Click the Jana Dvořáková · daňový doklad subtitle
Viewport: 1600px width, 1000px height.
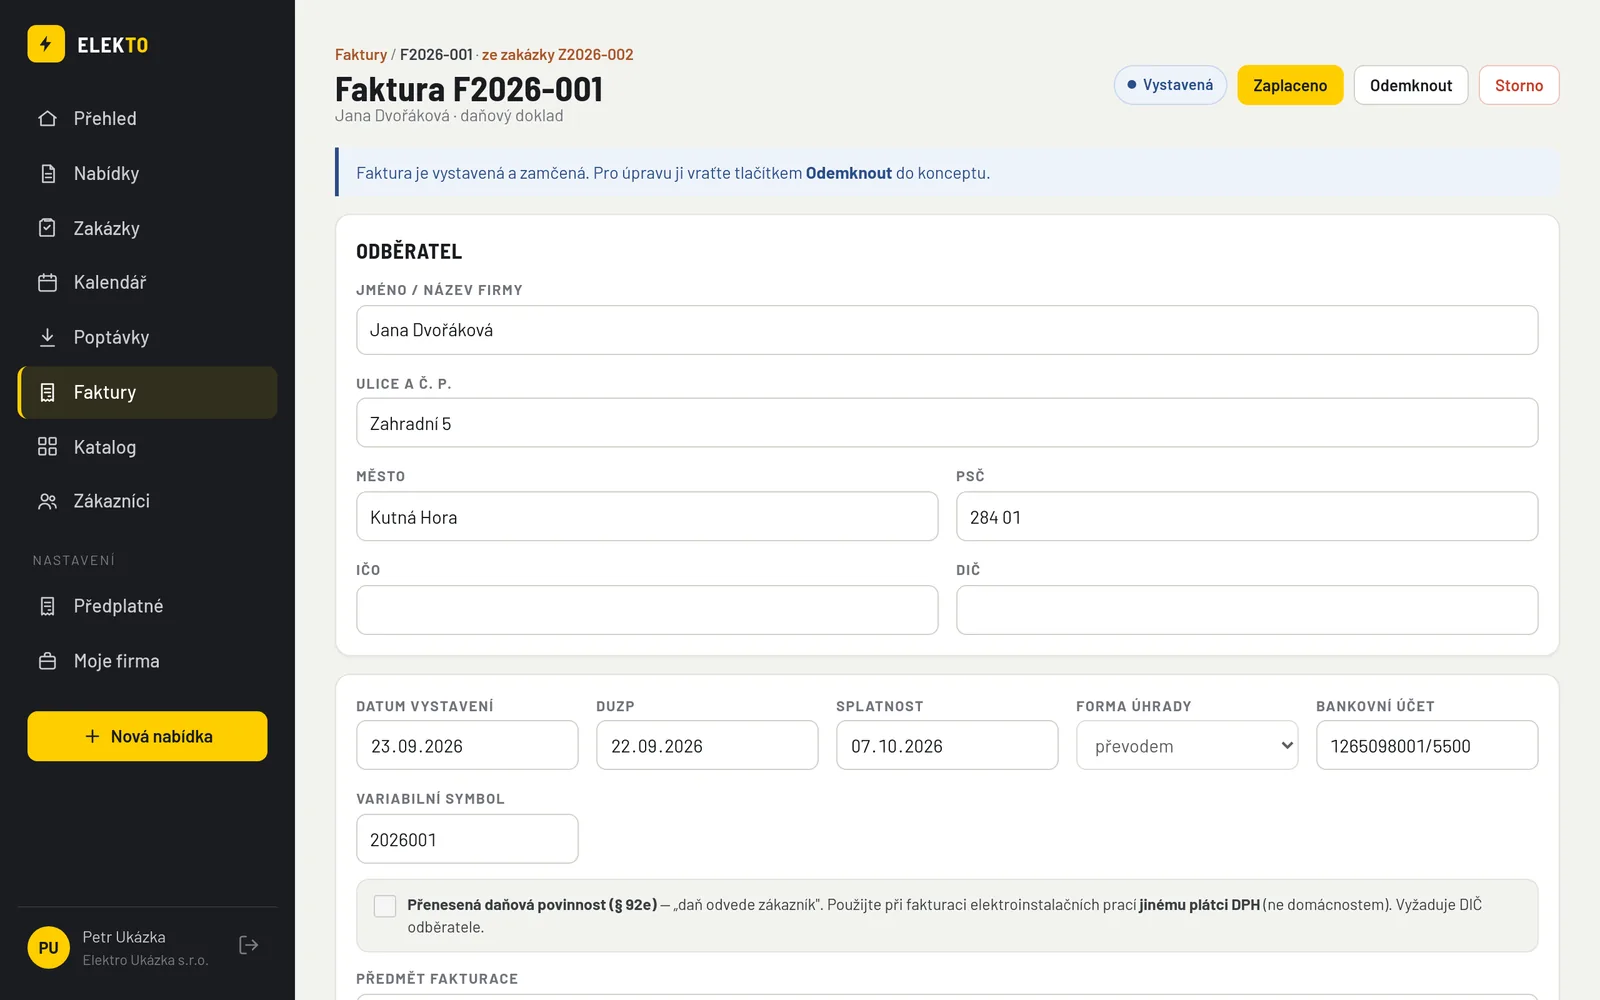pyautogui.click(x=449, y=116)
